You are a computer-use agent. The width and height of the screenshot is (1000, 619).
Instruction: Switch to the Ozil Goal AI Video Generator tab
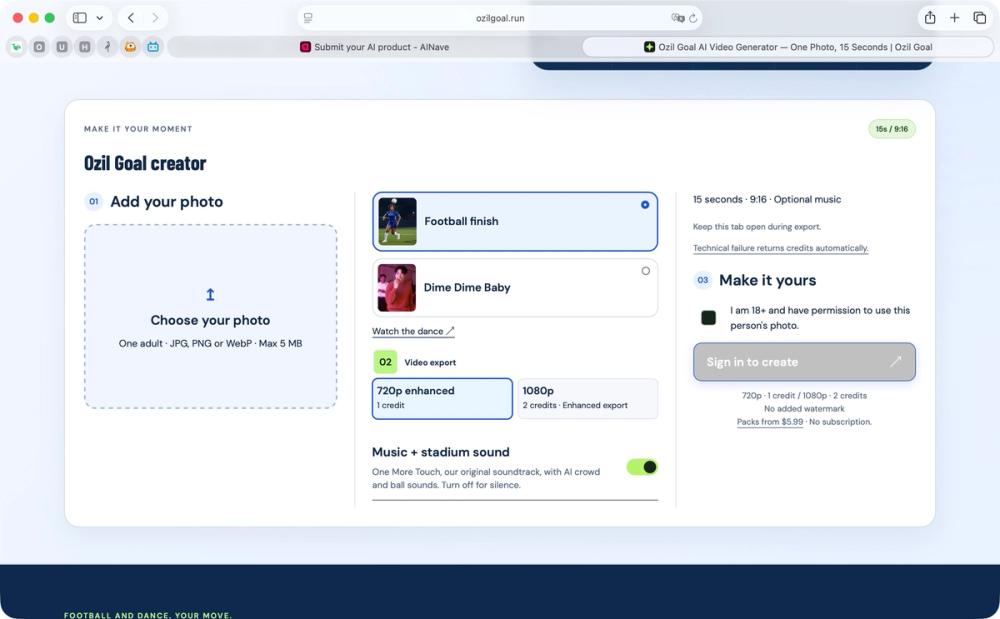point(788,47)
